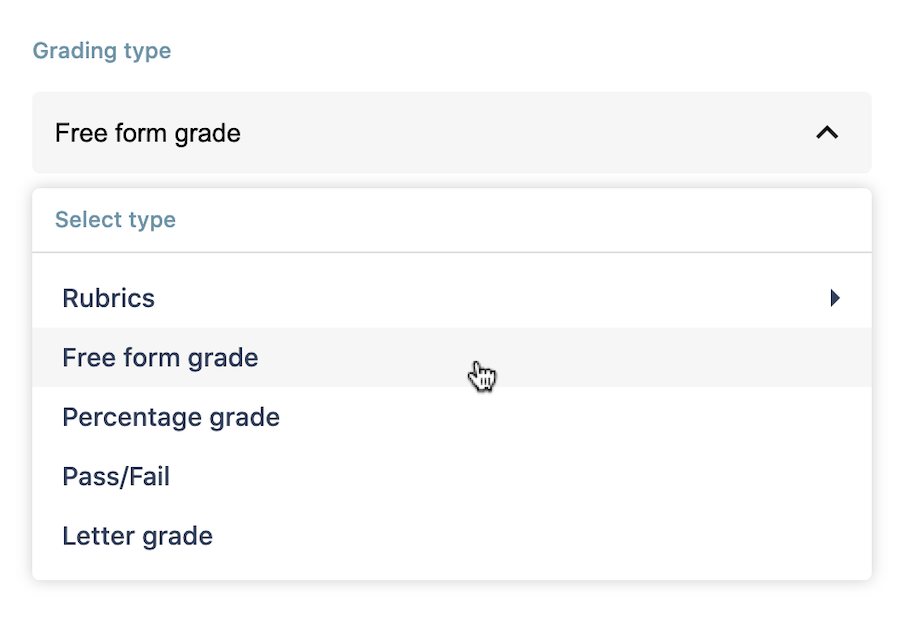Image resolution: width=904 pixels, height=642 pixels.
Task: Select the Rubrics grading type
Action: point(451,298)
